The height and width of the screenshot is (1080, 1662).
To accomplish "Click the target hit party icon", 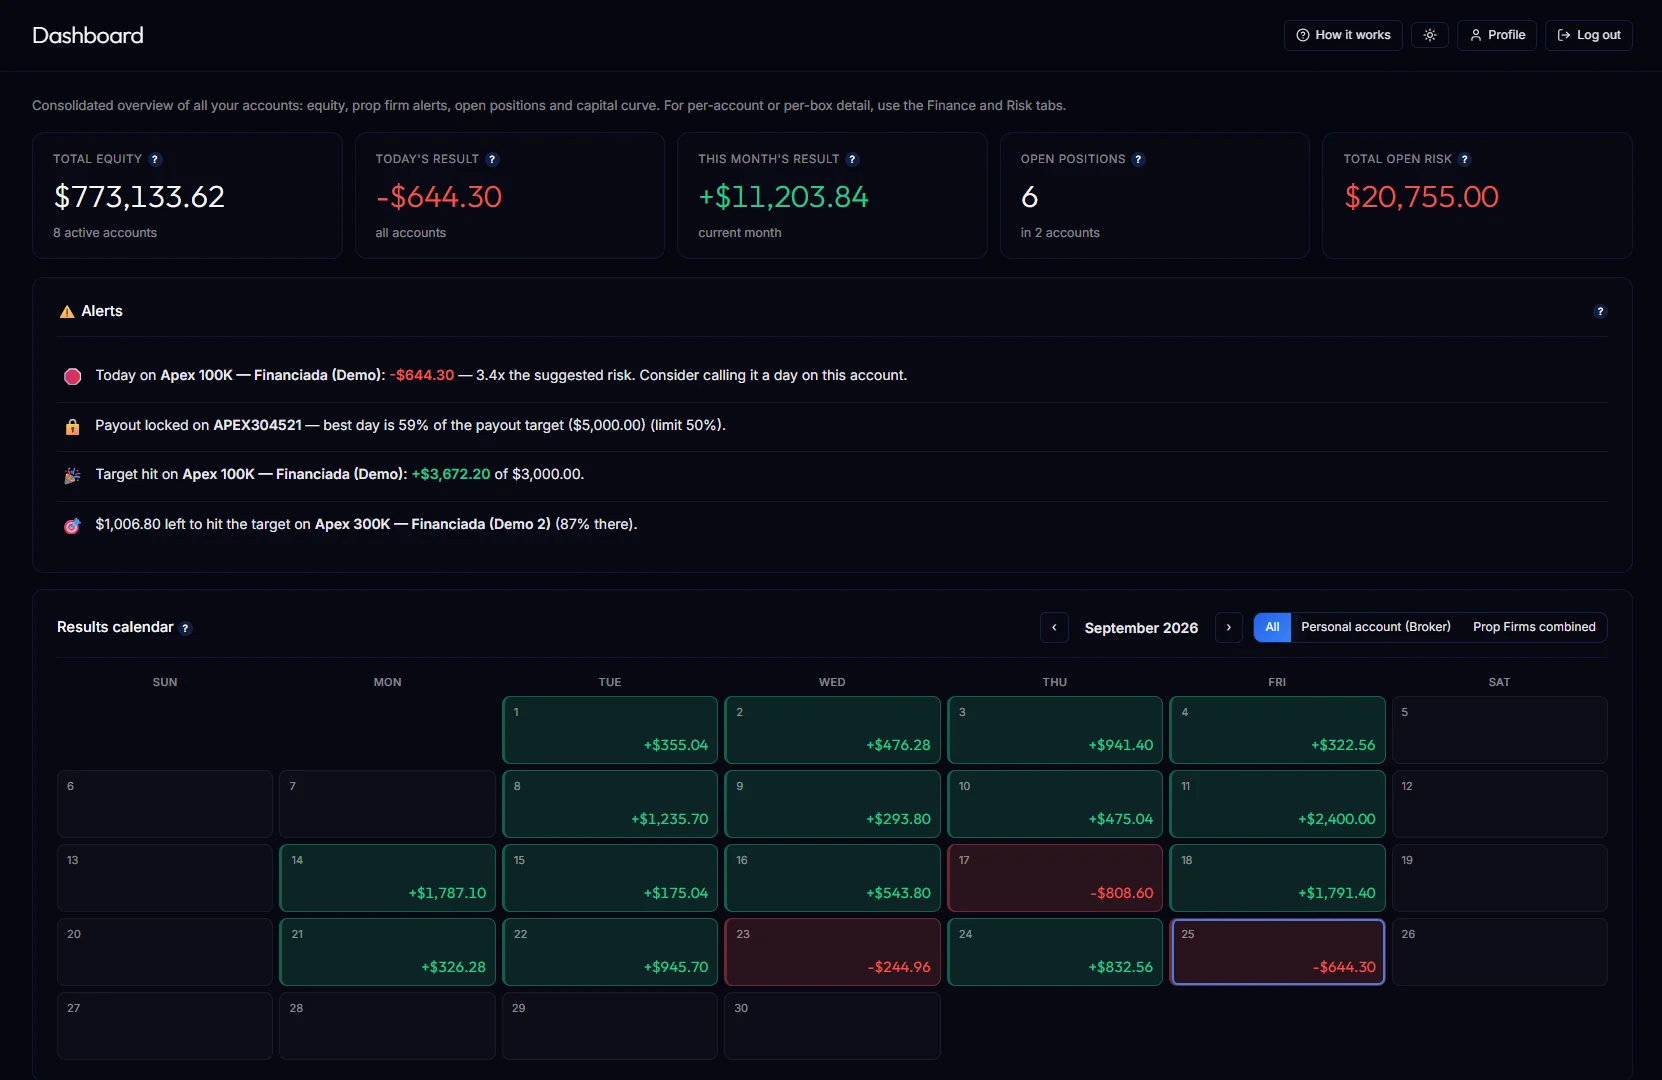I will click(72, 475).
